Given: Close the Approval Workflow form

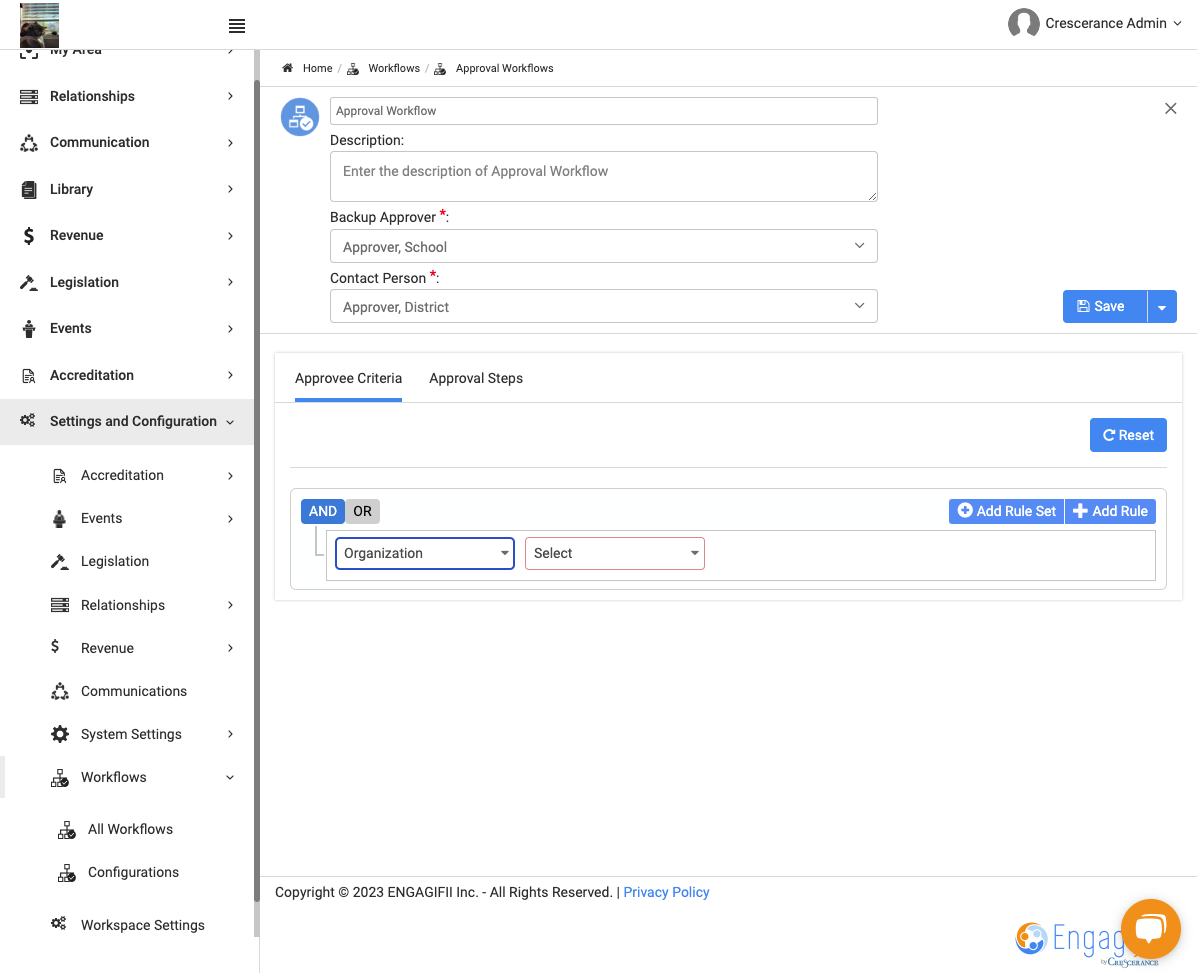Looking at the screenshot, I should coord(1170,108).
